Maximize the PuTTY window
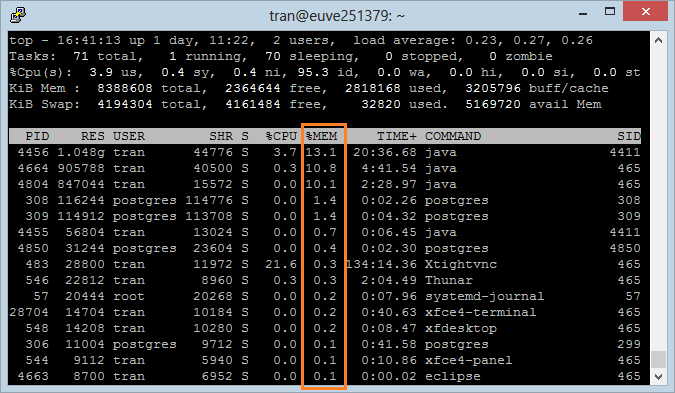This screenshot has height=393, width=675. coord(610,12)
